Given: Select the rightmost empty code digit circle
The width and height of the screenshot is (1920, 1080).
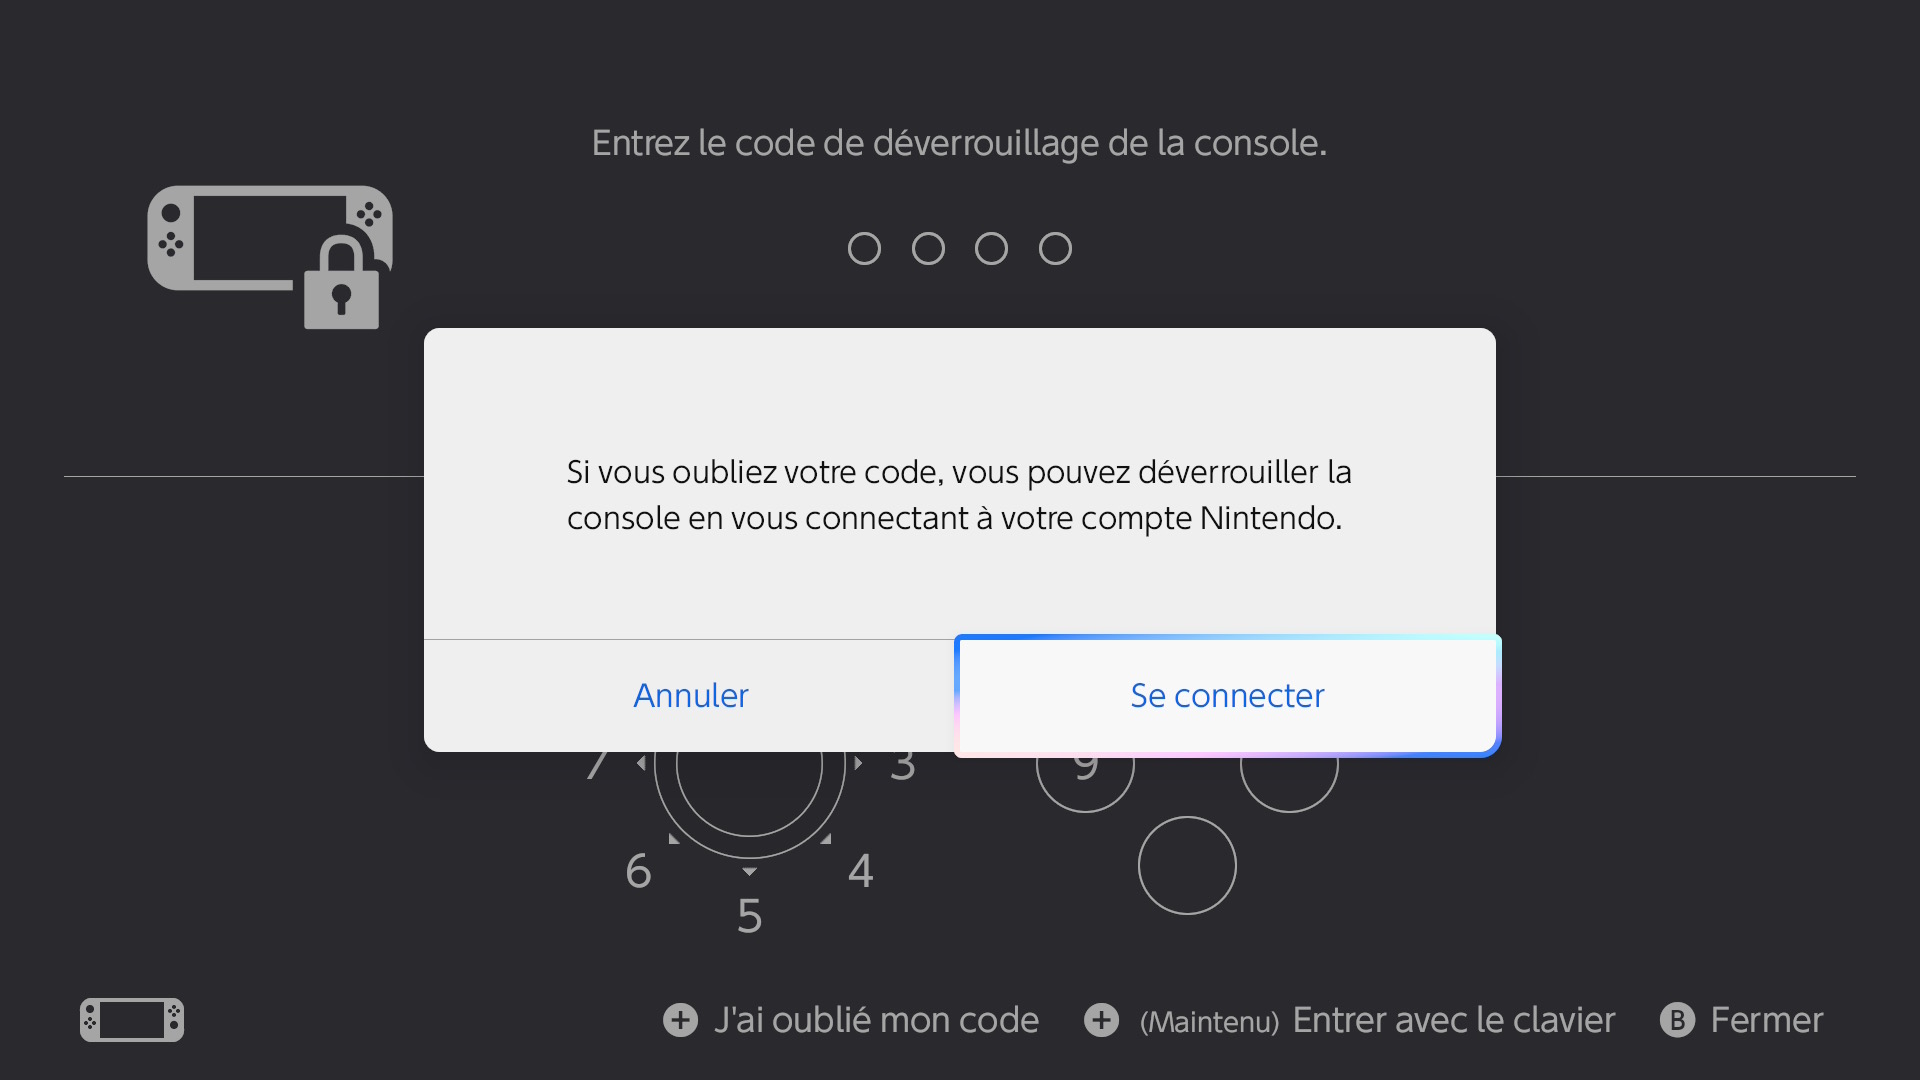Looking at the screenshot, I should pos(1055,248).
